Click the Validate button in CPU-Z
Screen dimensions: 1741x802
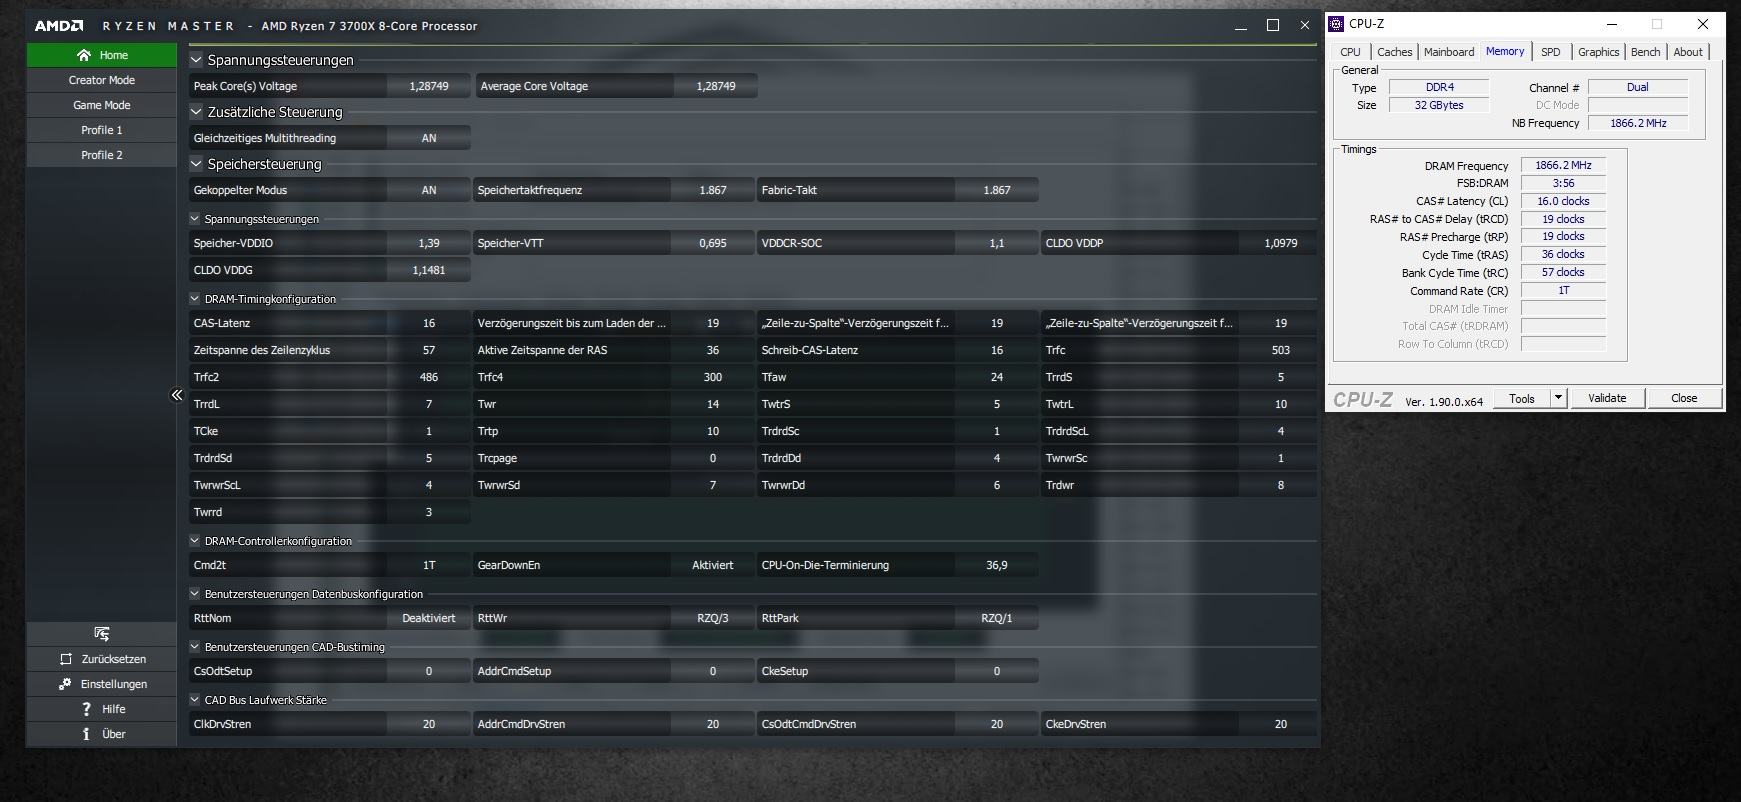[1607, 398]
